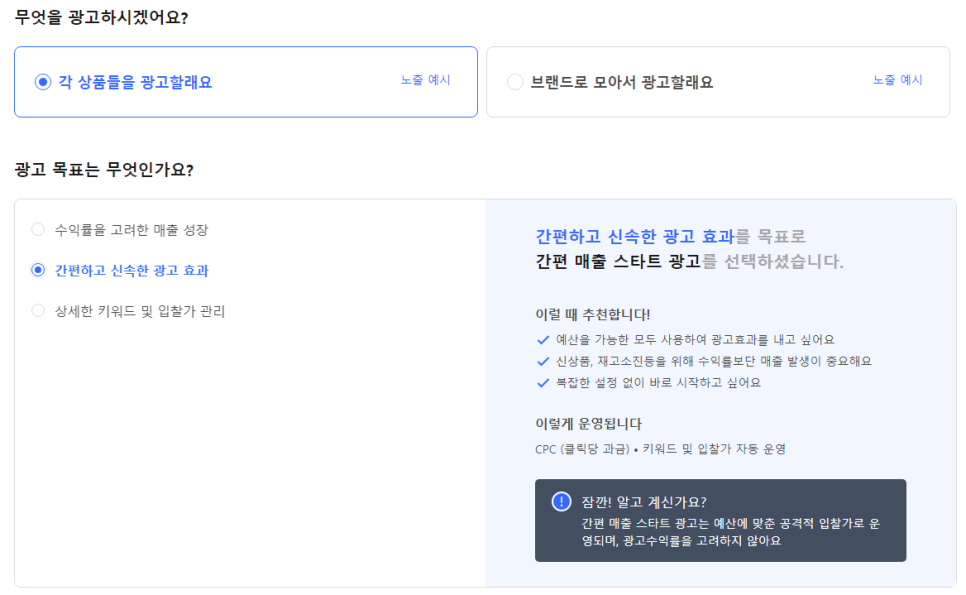Click checkmark icon beside 복잡한 설정 없이 바로
Screen dimensions: 966x595
[x=543, y=383]
